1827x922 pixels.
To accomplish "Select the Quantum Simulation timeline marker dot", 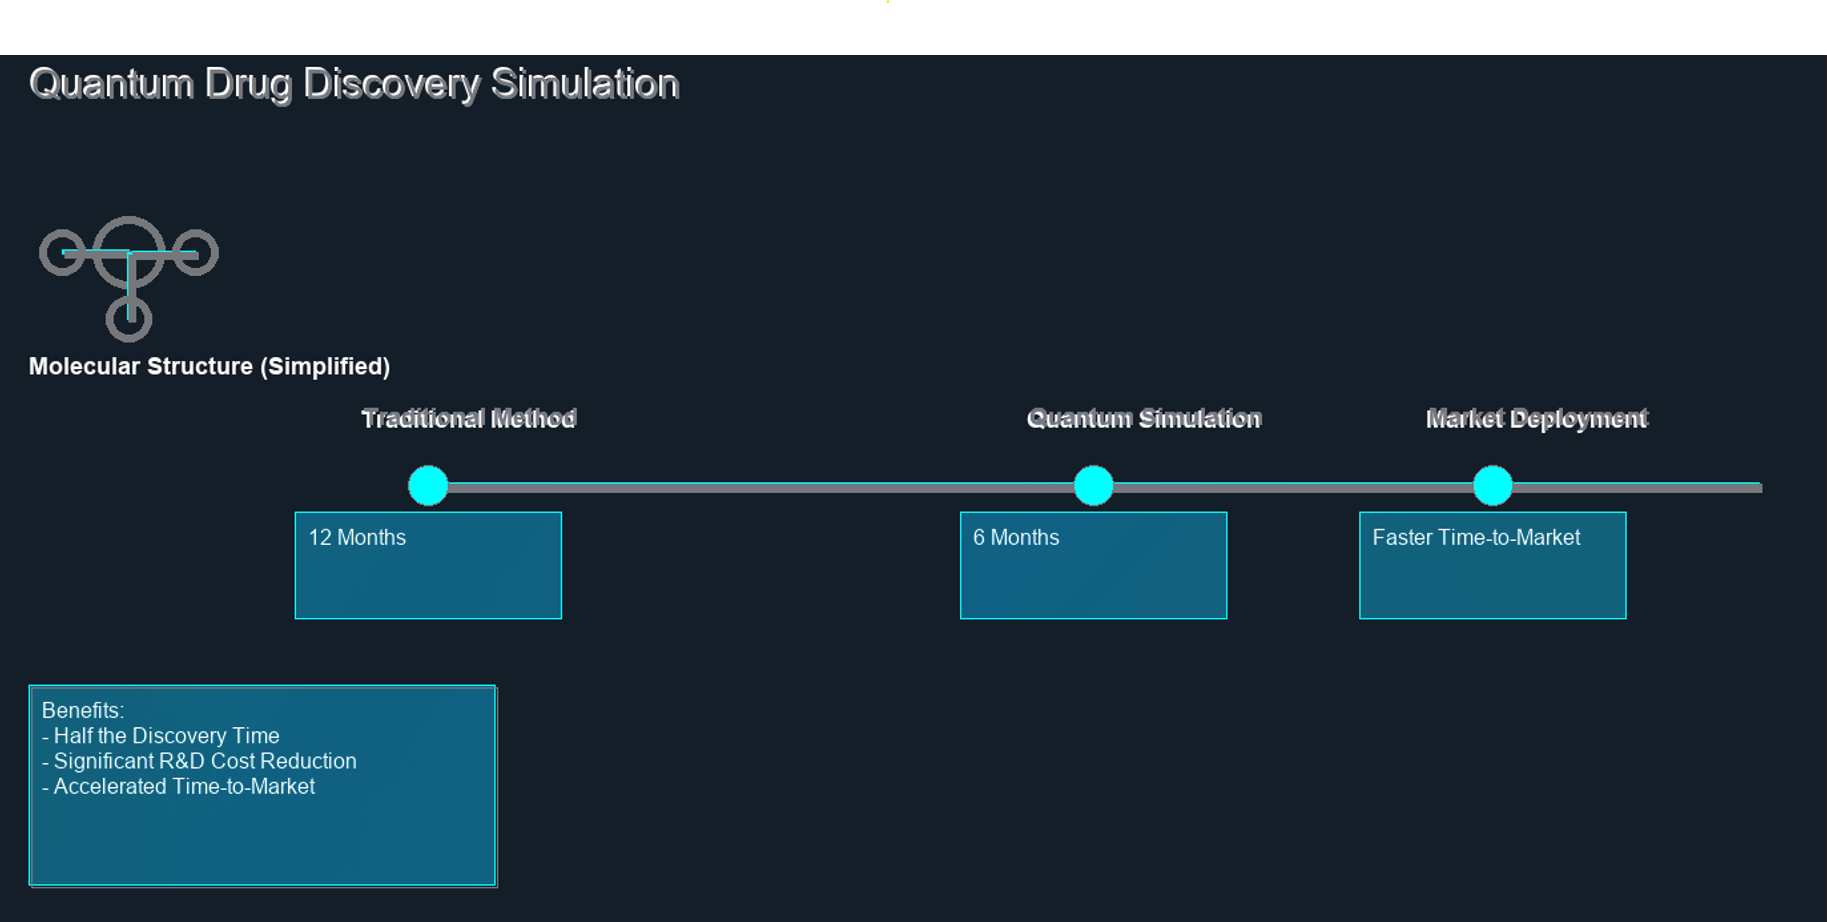I will pos(1093,486).
